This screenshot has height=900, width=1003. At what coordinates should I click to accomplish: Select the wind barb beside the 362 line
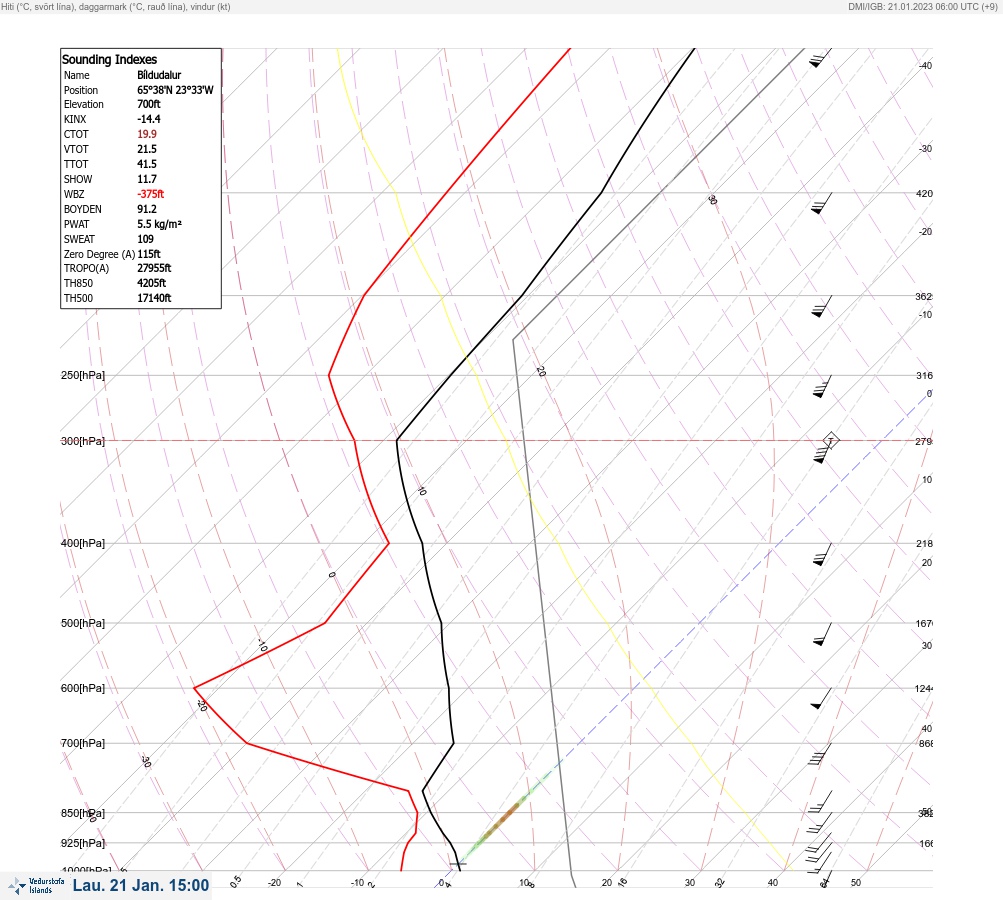tap(822, 306)
